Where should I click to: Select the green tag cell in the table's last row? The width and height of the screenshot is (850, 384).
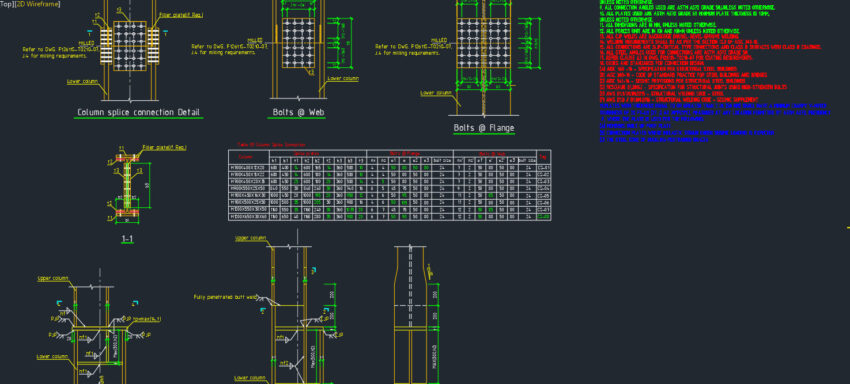(543, 216)
